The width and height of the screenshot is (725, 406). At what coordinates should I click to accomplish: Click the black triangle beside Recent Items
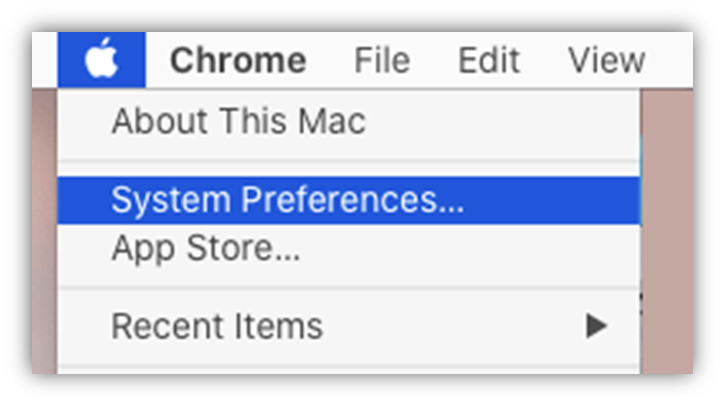[596, 326]
